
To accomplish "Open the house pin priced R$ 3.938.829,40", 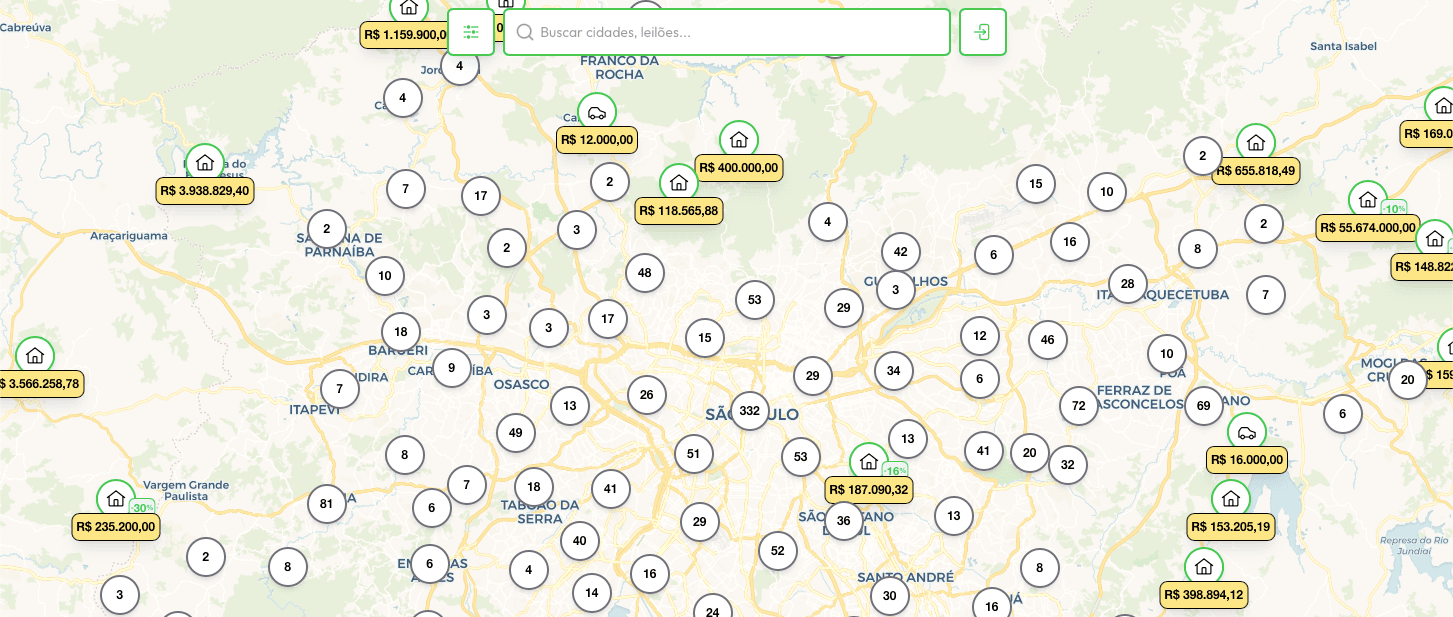I will coord(205,161).
